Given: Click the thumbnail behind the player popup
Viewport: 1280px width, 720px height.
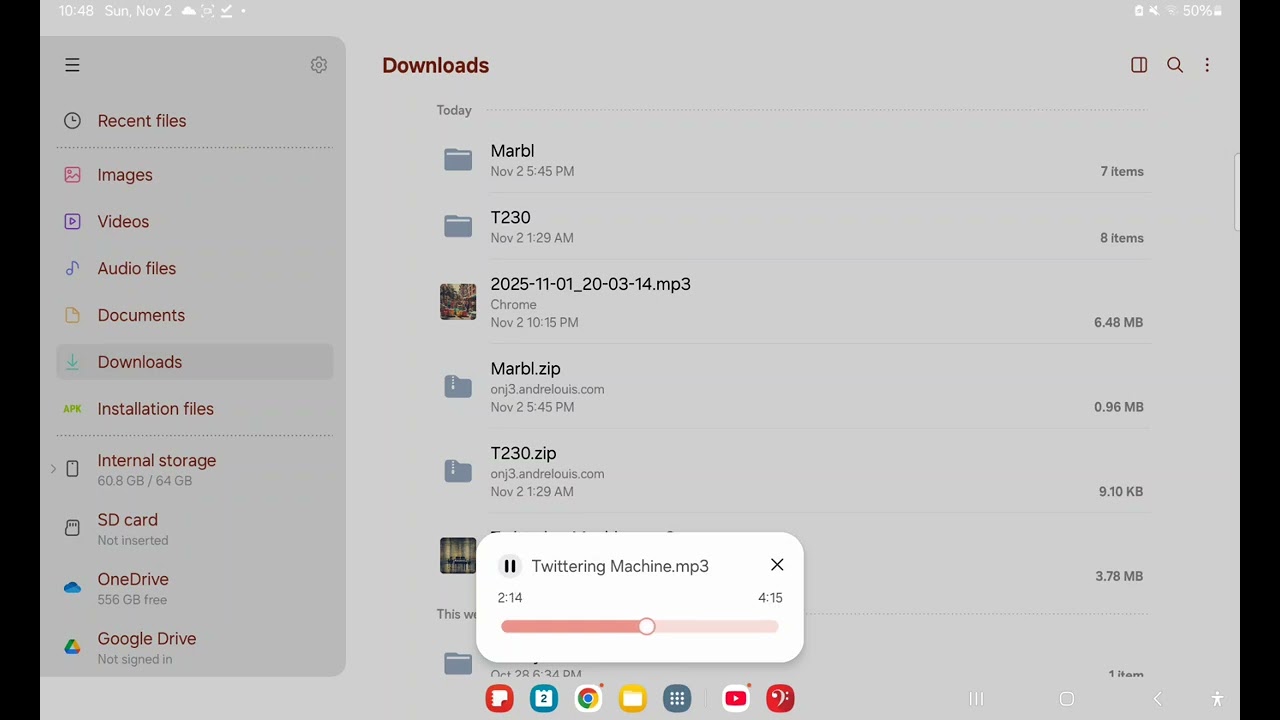Looking at the screenshot, I should click(458, 556).
